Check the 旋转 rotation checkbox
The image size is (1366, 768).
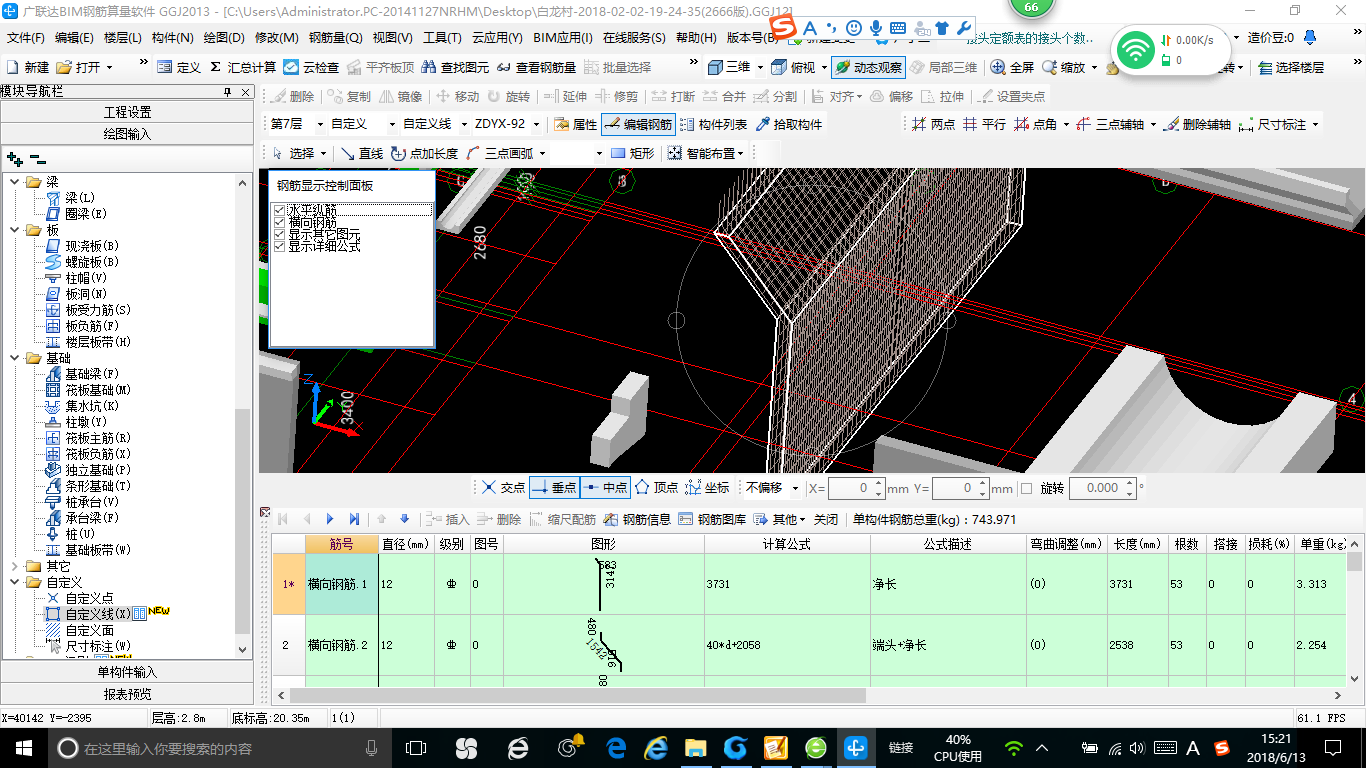[1026, 488]
